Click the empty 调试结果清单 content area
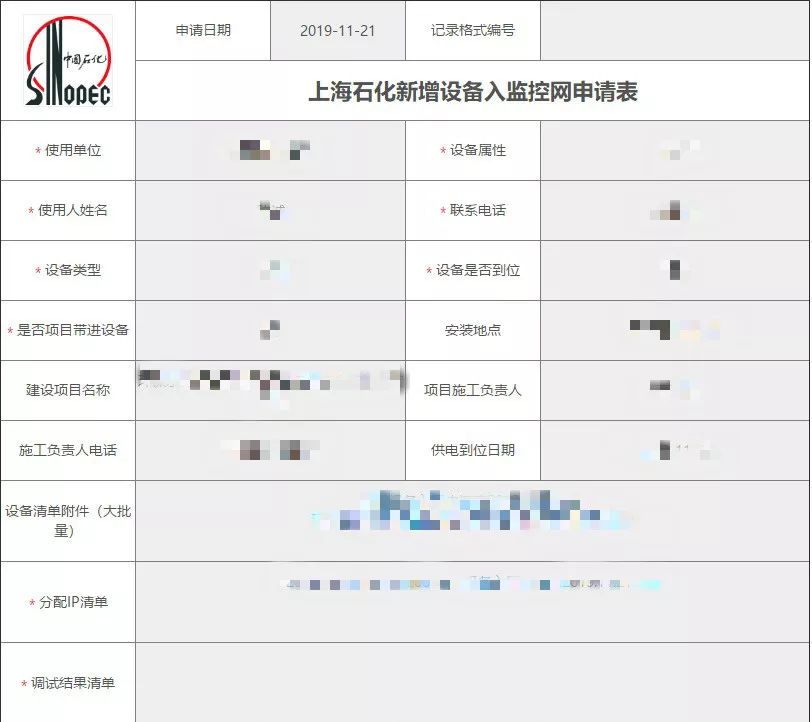 (472, 683)
